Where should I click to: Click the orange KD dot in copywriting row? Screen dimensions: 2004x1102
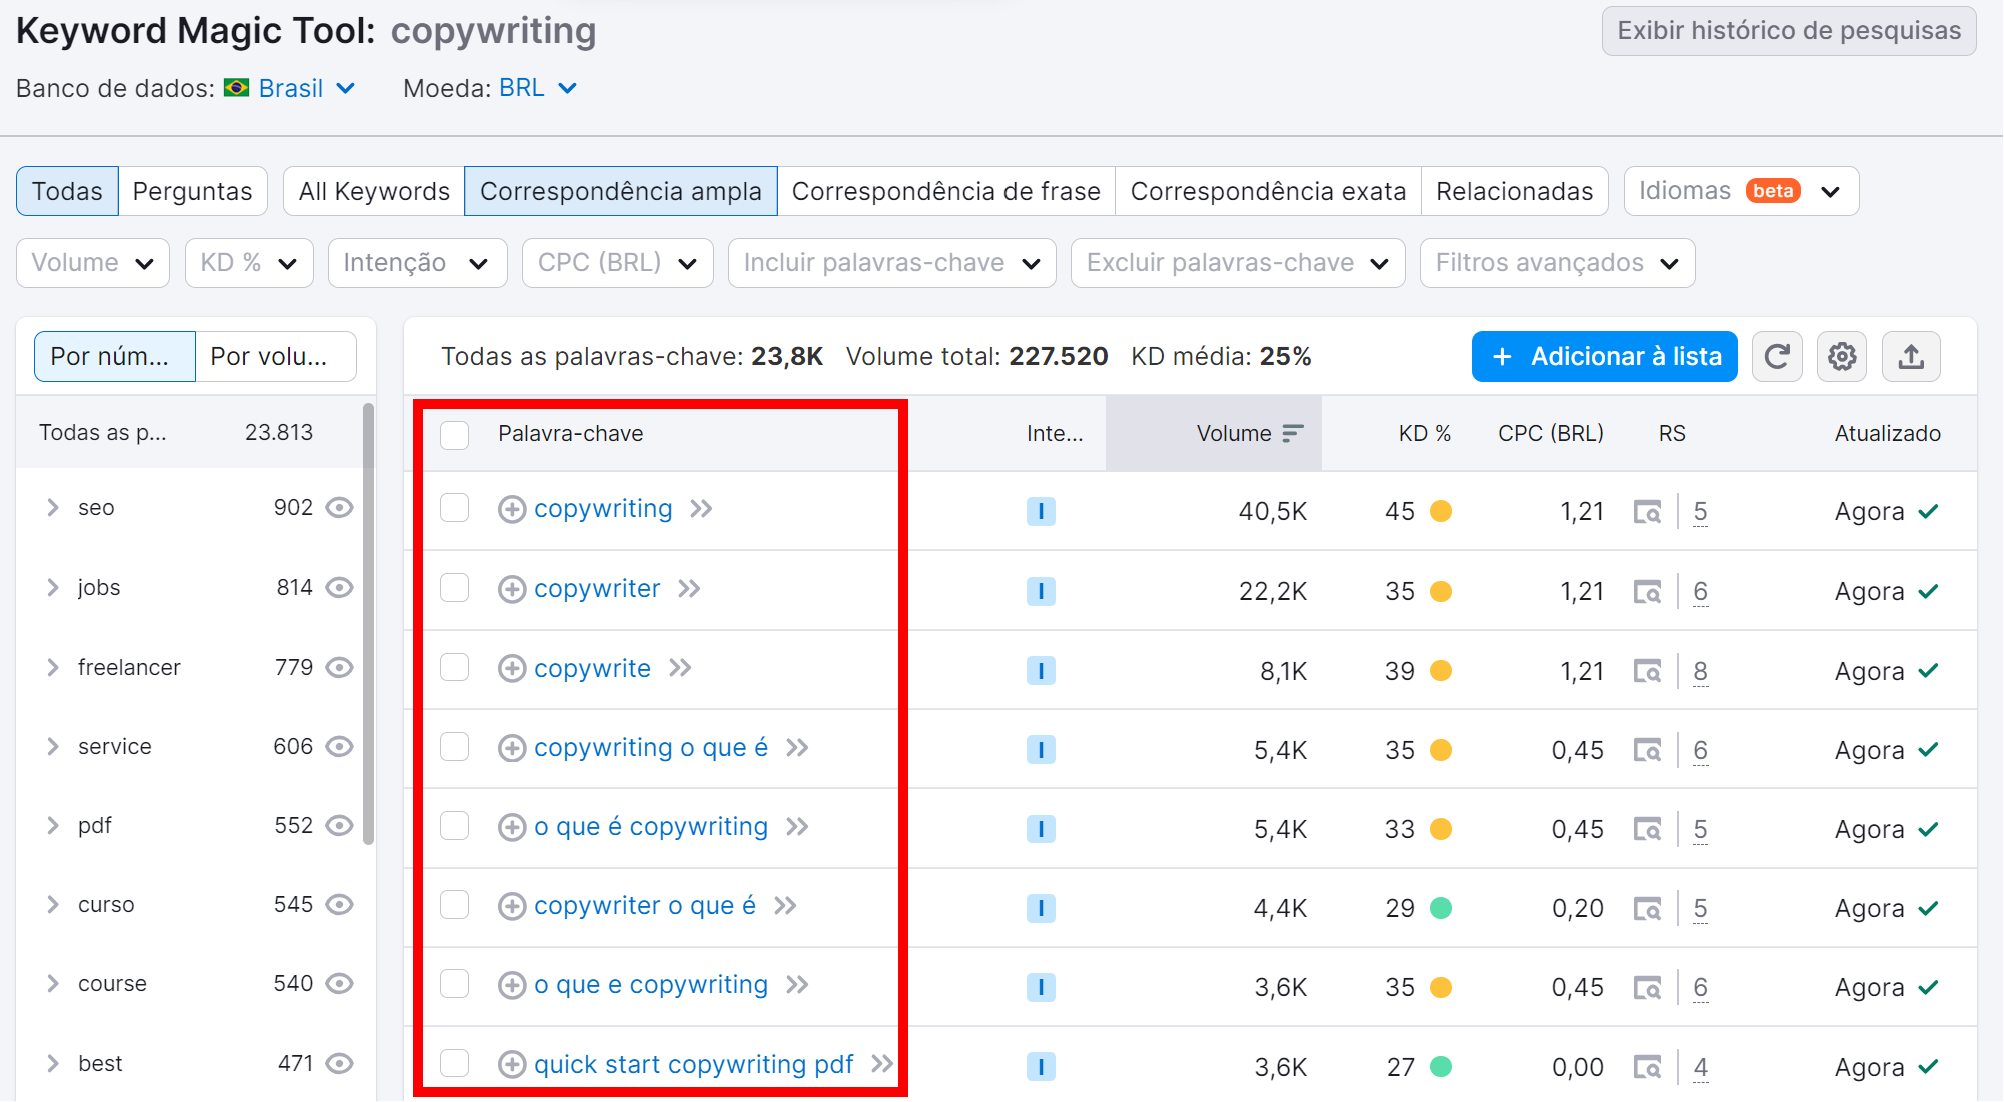[x=1441, y=512]
